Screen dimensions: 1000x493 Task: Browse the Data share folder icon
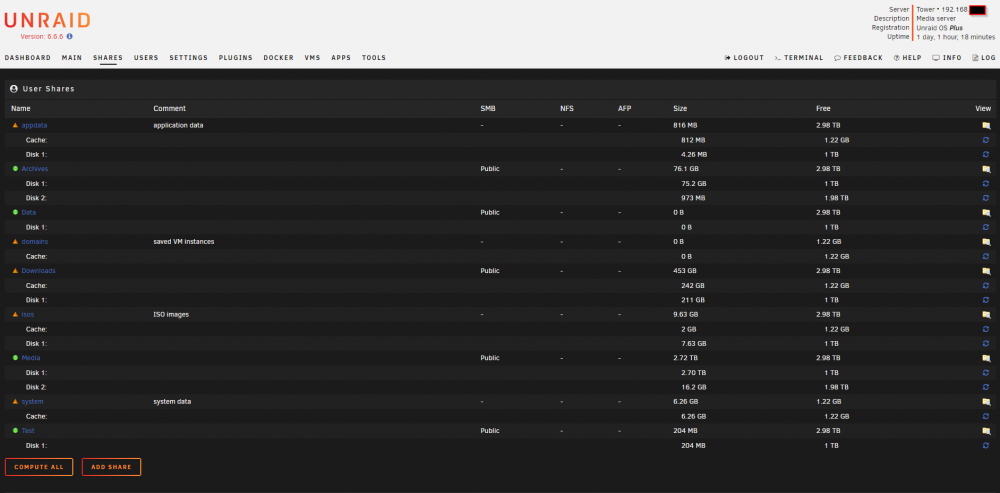(986, 212)
